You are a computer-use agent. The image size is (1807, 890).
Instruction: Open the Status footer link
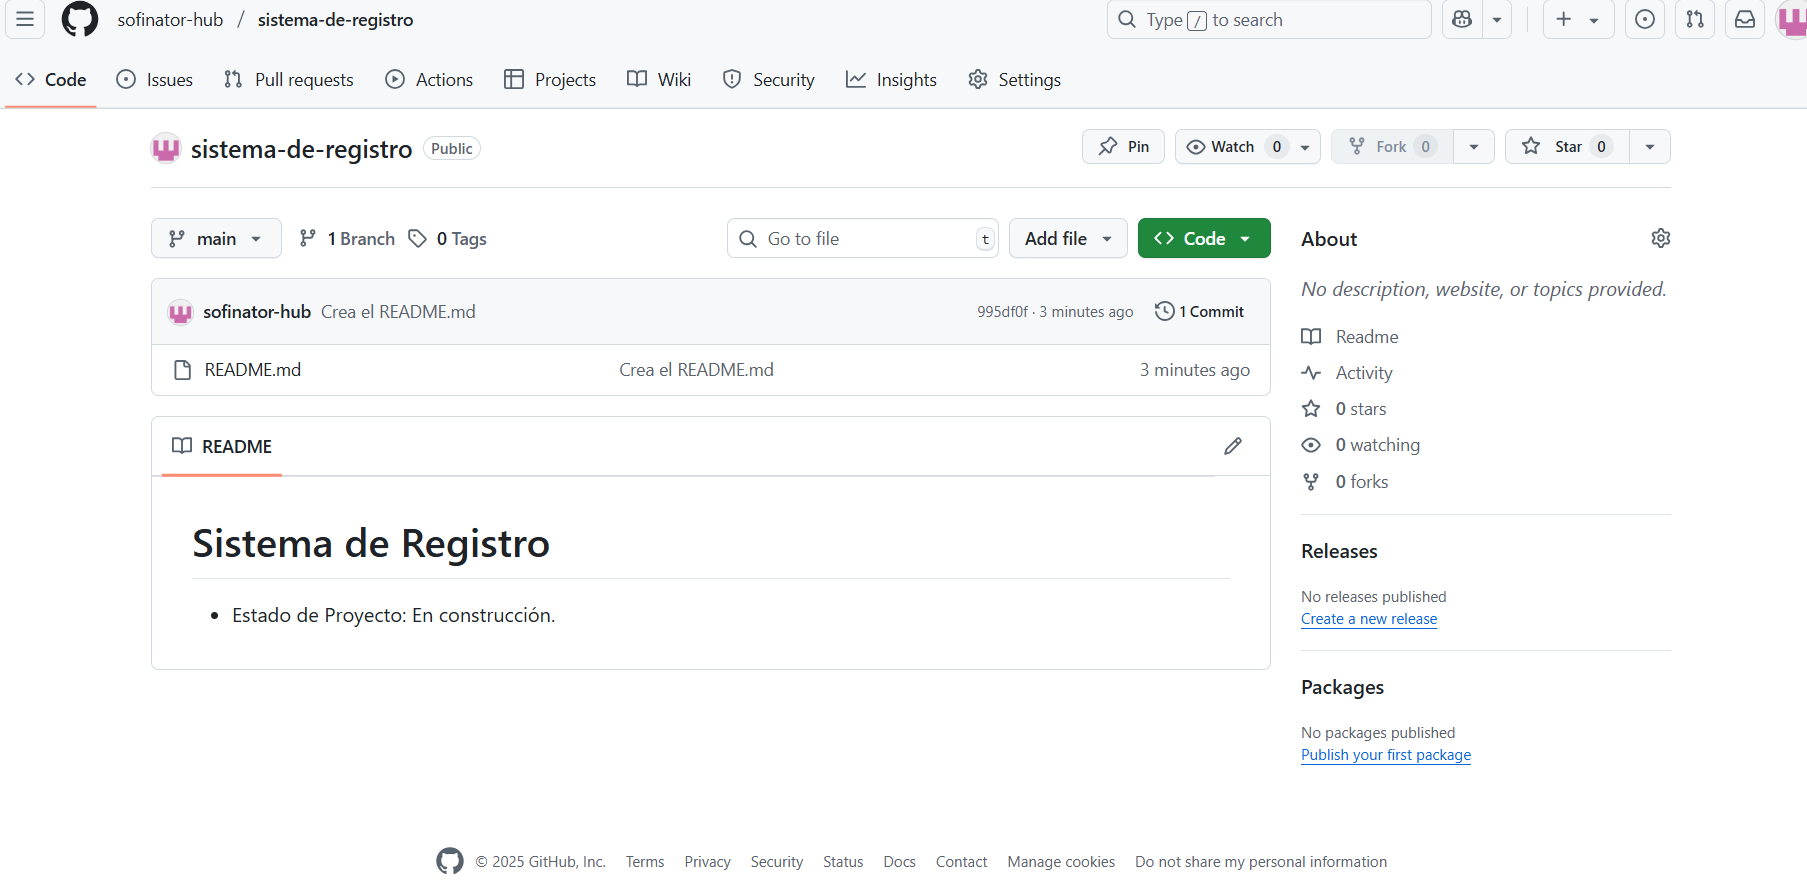pyautogui.click(x=843, y=862)
